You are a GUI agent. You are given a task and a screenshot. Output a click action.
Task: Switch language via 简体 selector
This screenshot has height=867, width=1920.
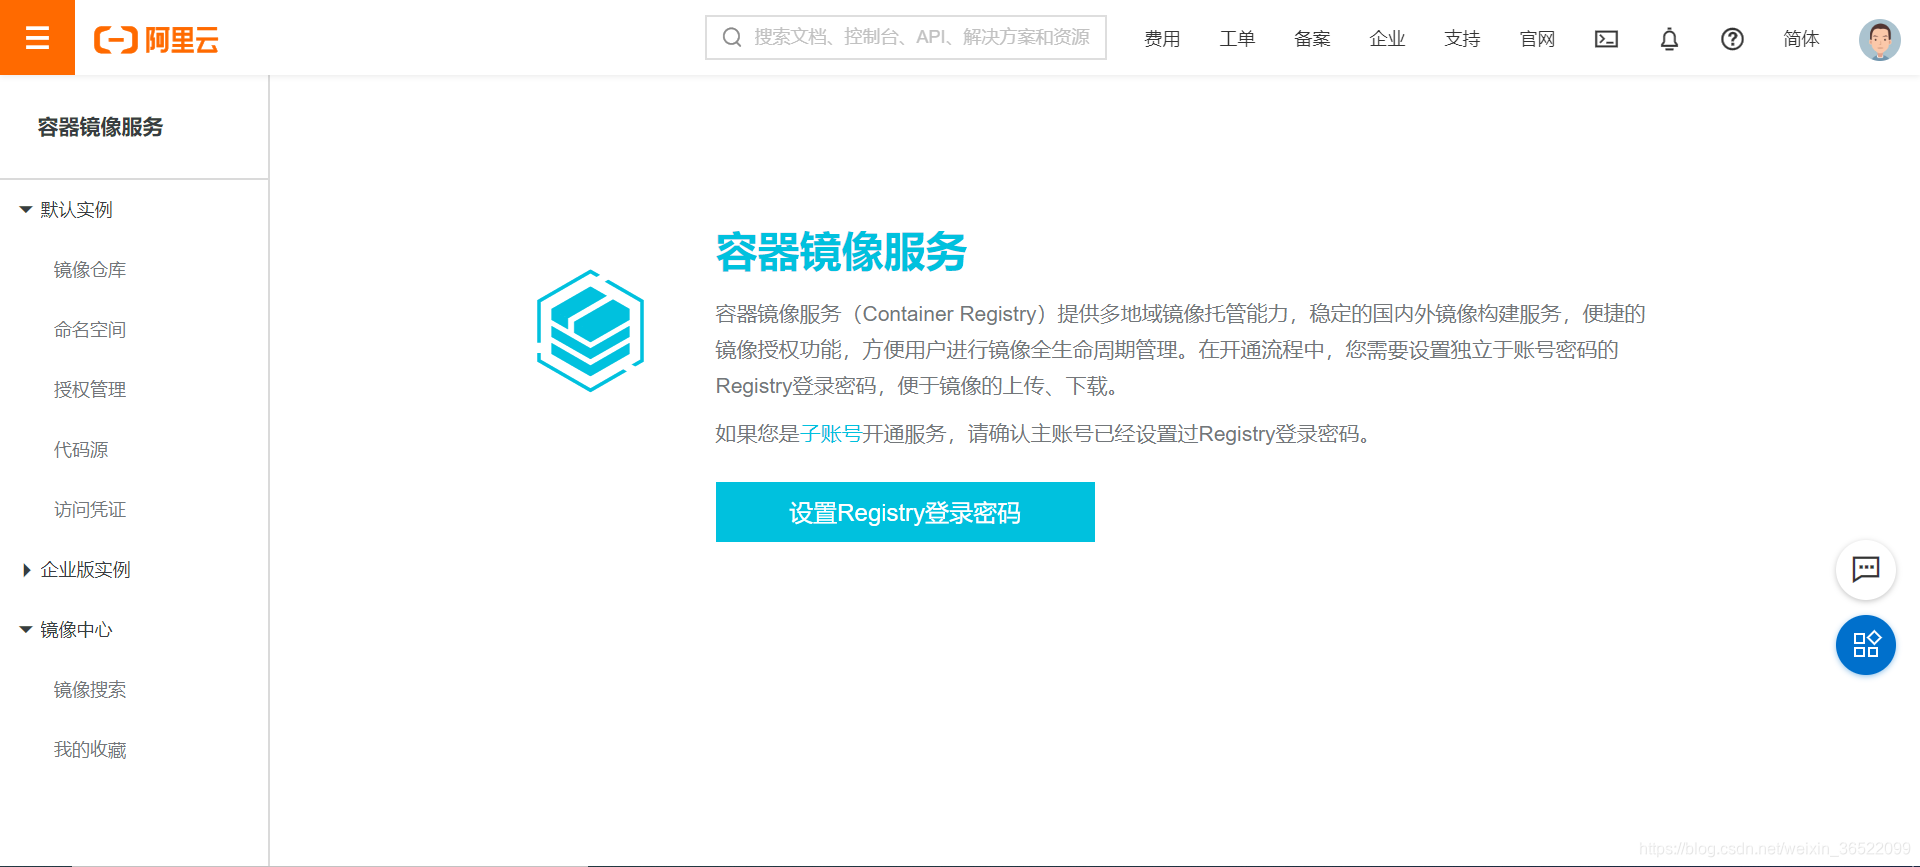1801,39
